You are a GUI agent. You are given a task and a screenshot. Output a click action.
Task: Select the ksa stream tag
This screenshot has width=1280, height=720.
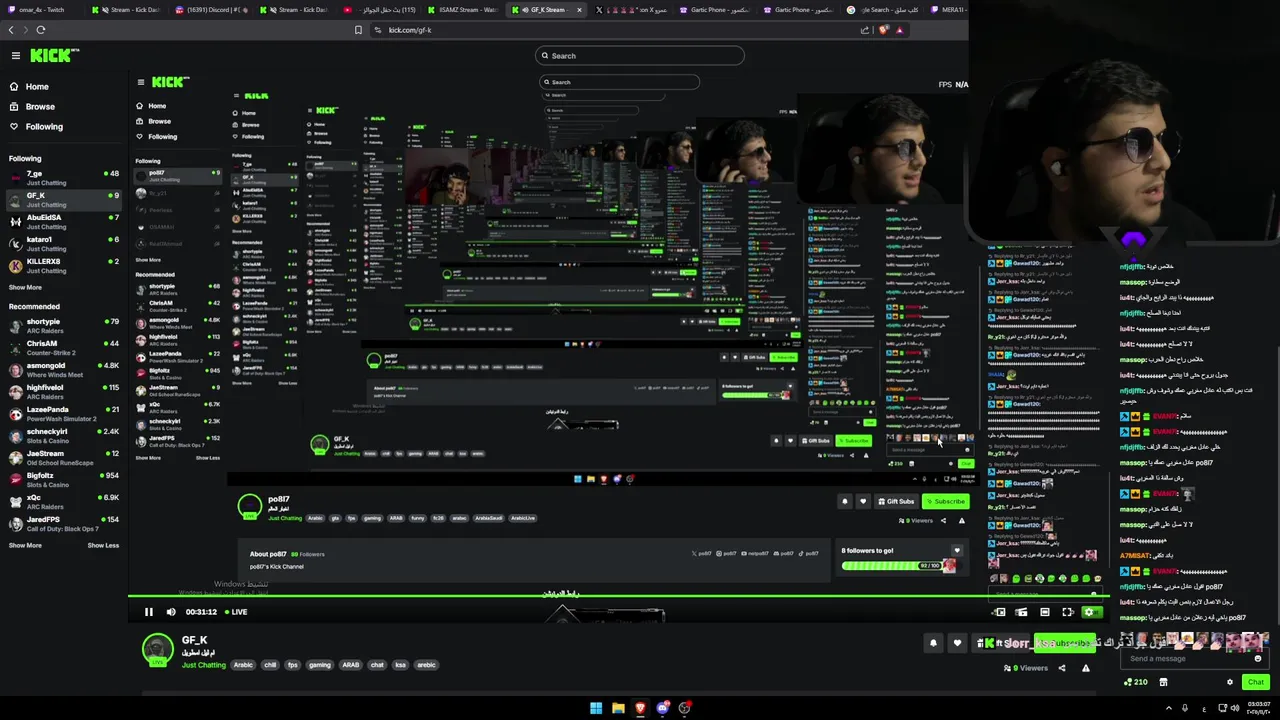(x=400, y=665)
